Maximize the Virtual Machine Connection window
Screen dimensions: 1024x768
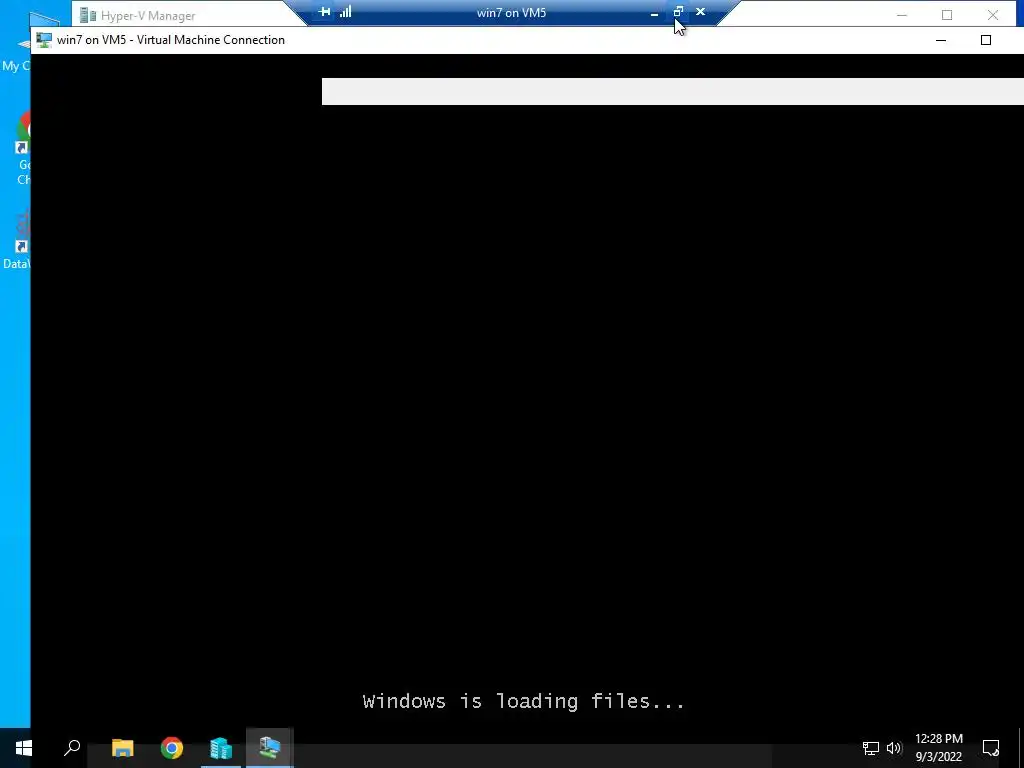(x=986, y=40)
